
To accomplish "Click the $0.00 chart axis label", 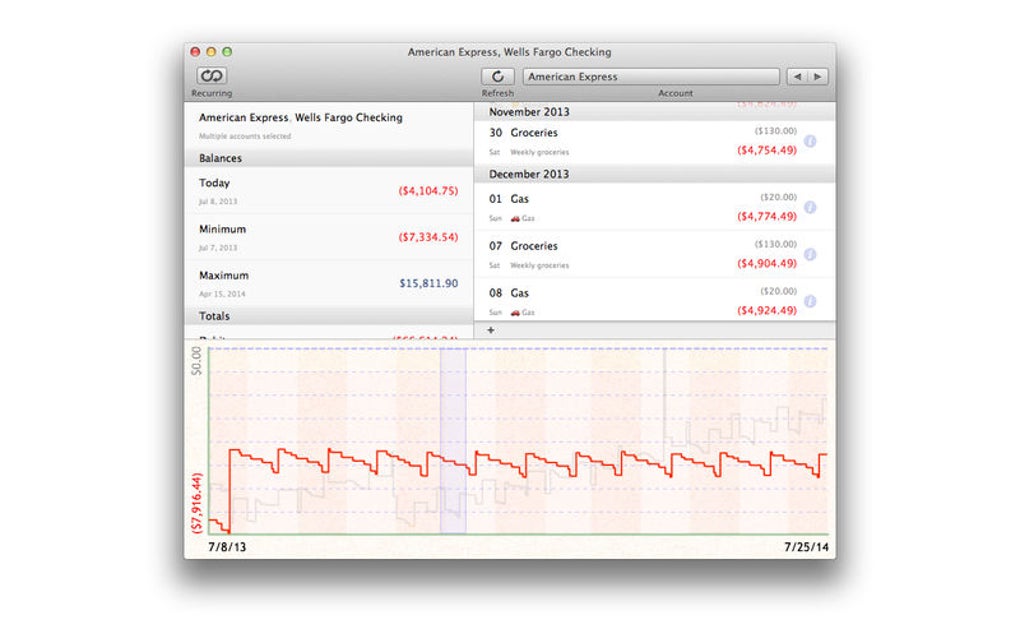I will click(x=196, y=361).
